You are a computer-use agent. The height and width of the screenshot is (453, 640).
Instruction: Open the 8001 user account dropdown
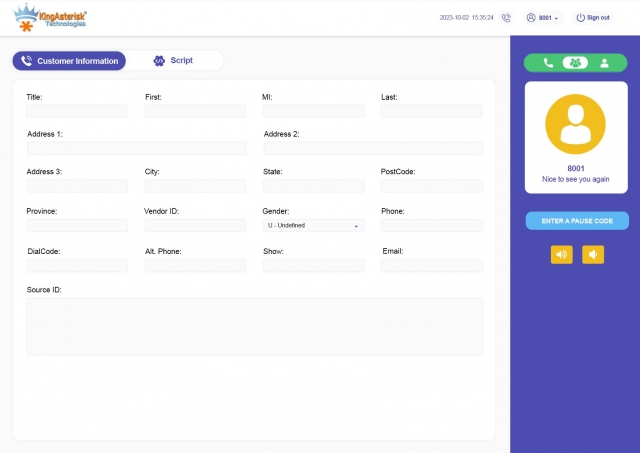(x=543, y=18)
